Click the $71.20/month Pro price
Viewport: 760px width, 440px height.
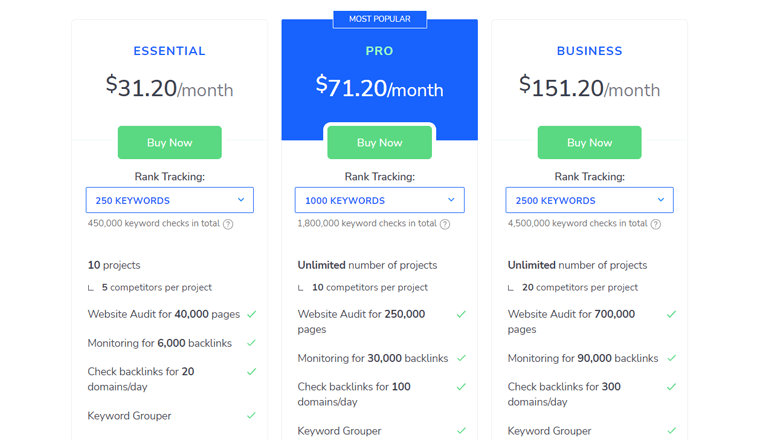tap(380, 87)
